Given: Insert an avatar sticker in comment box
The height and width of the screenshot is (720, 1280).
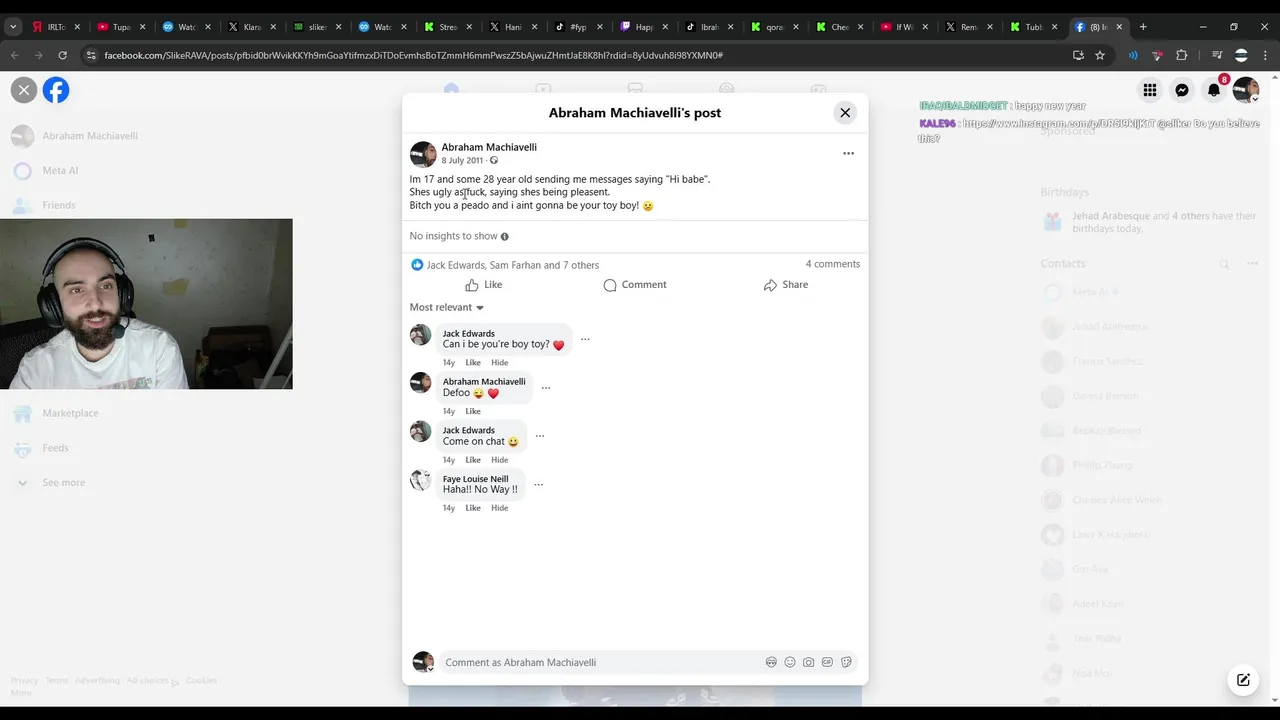Looking at the screenshot, I should click(771, 662).
